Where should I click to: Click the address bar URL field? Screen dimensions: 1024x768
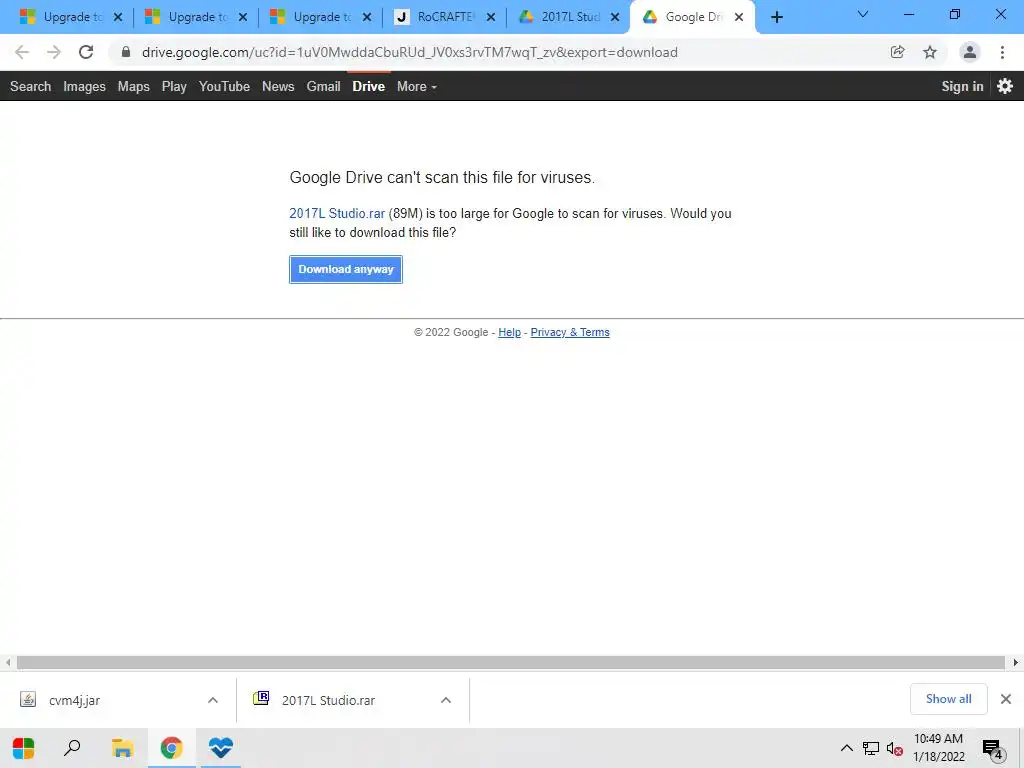click(410, 52)
